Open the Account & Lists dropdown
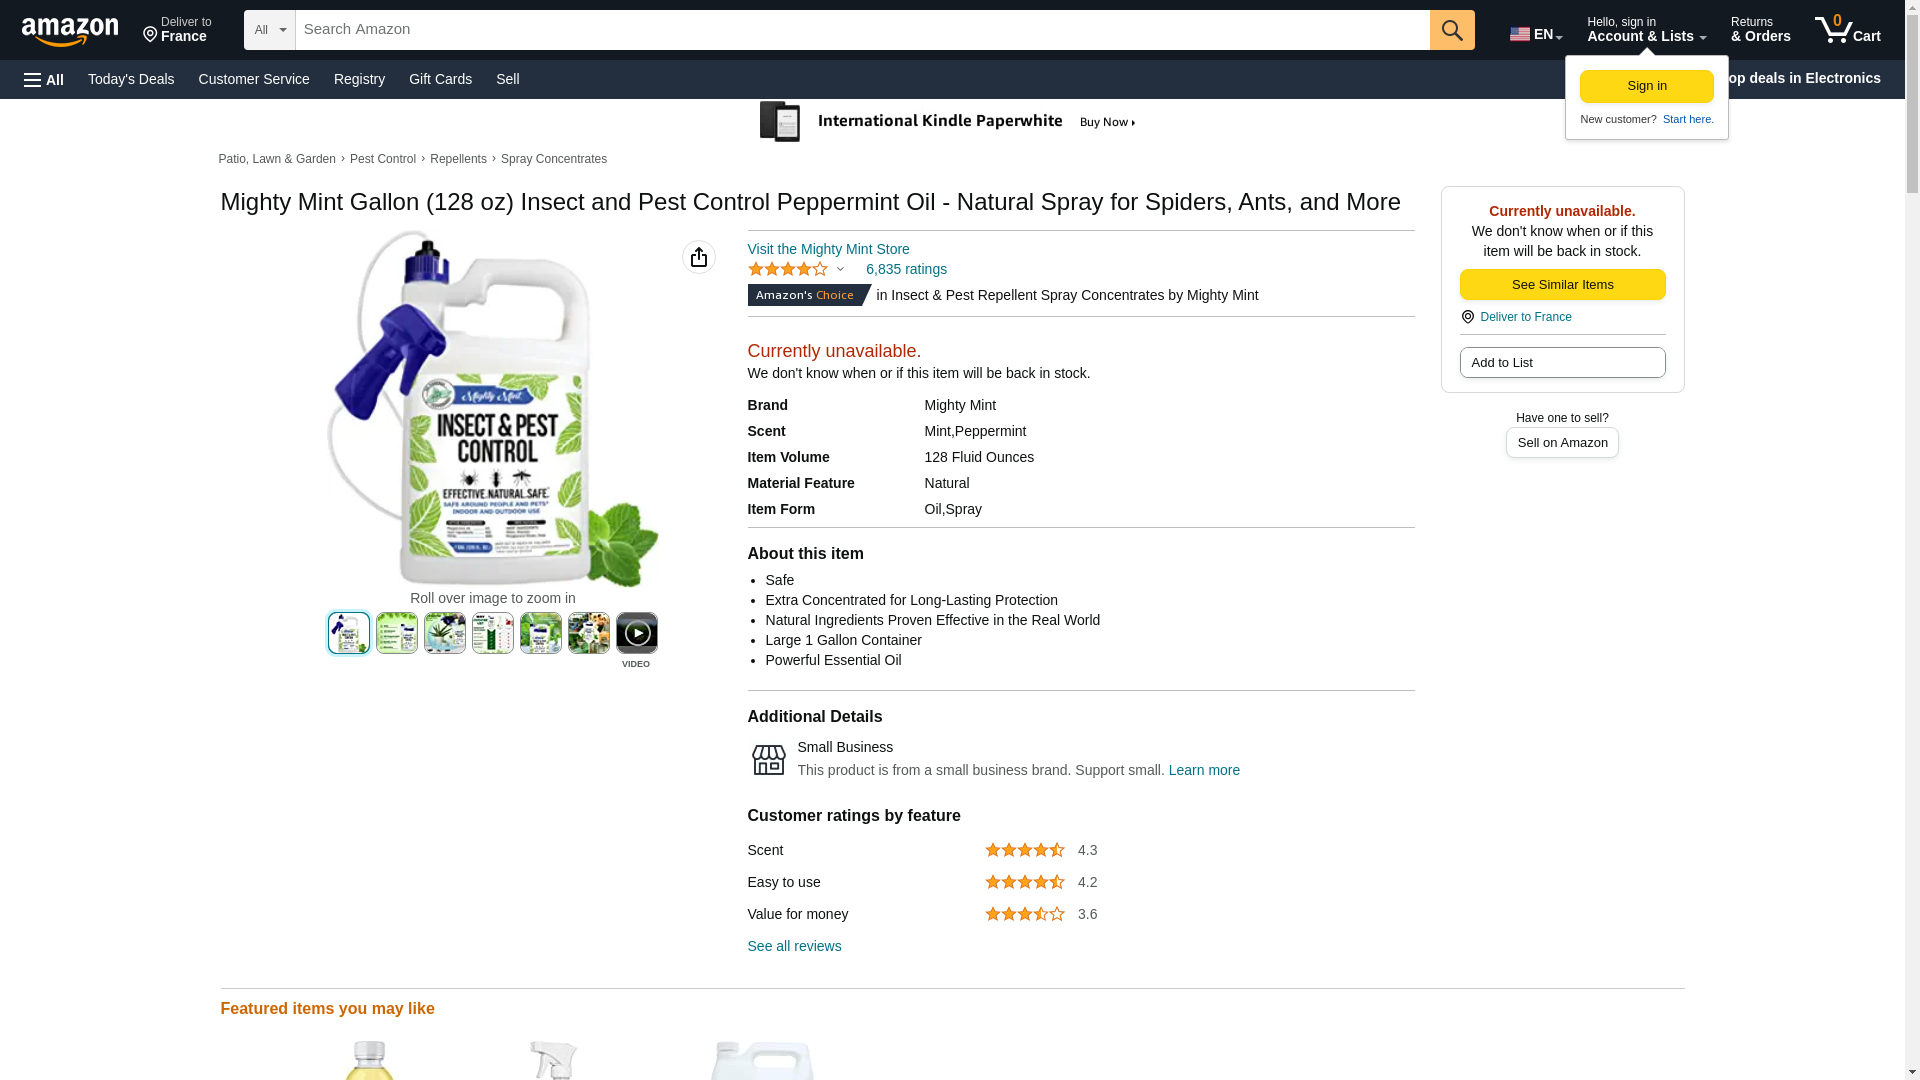The image size is (1920, 1080). 1646,30
